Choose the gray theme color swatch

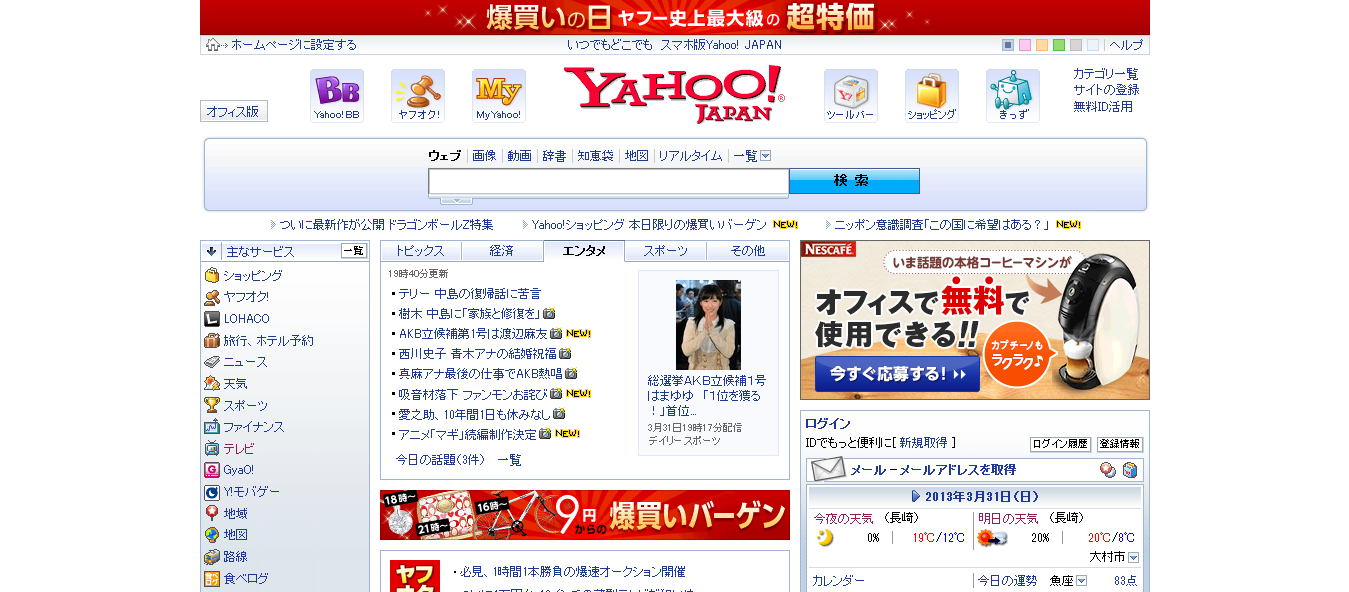coord(1076,45)
